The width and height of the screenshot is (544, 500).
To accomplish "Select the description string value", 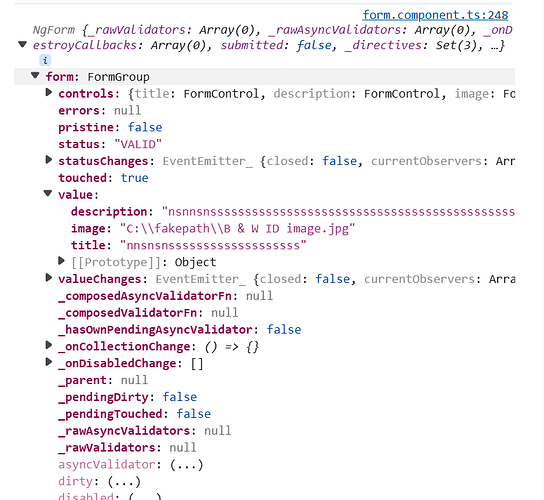I will 338,212.
